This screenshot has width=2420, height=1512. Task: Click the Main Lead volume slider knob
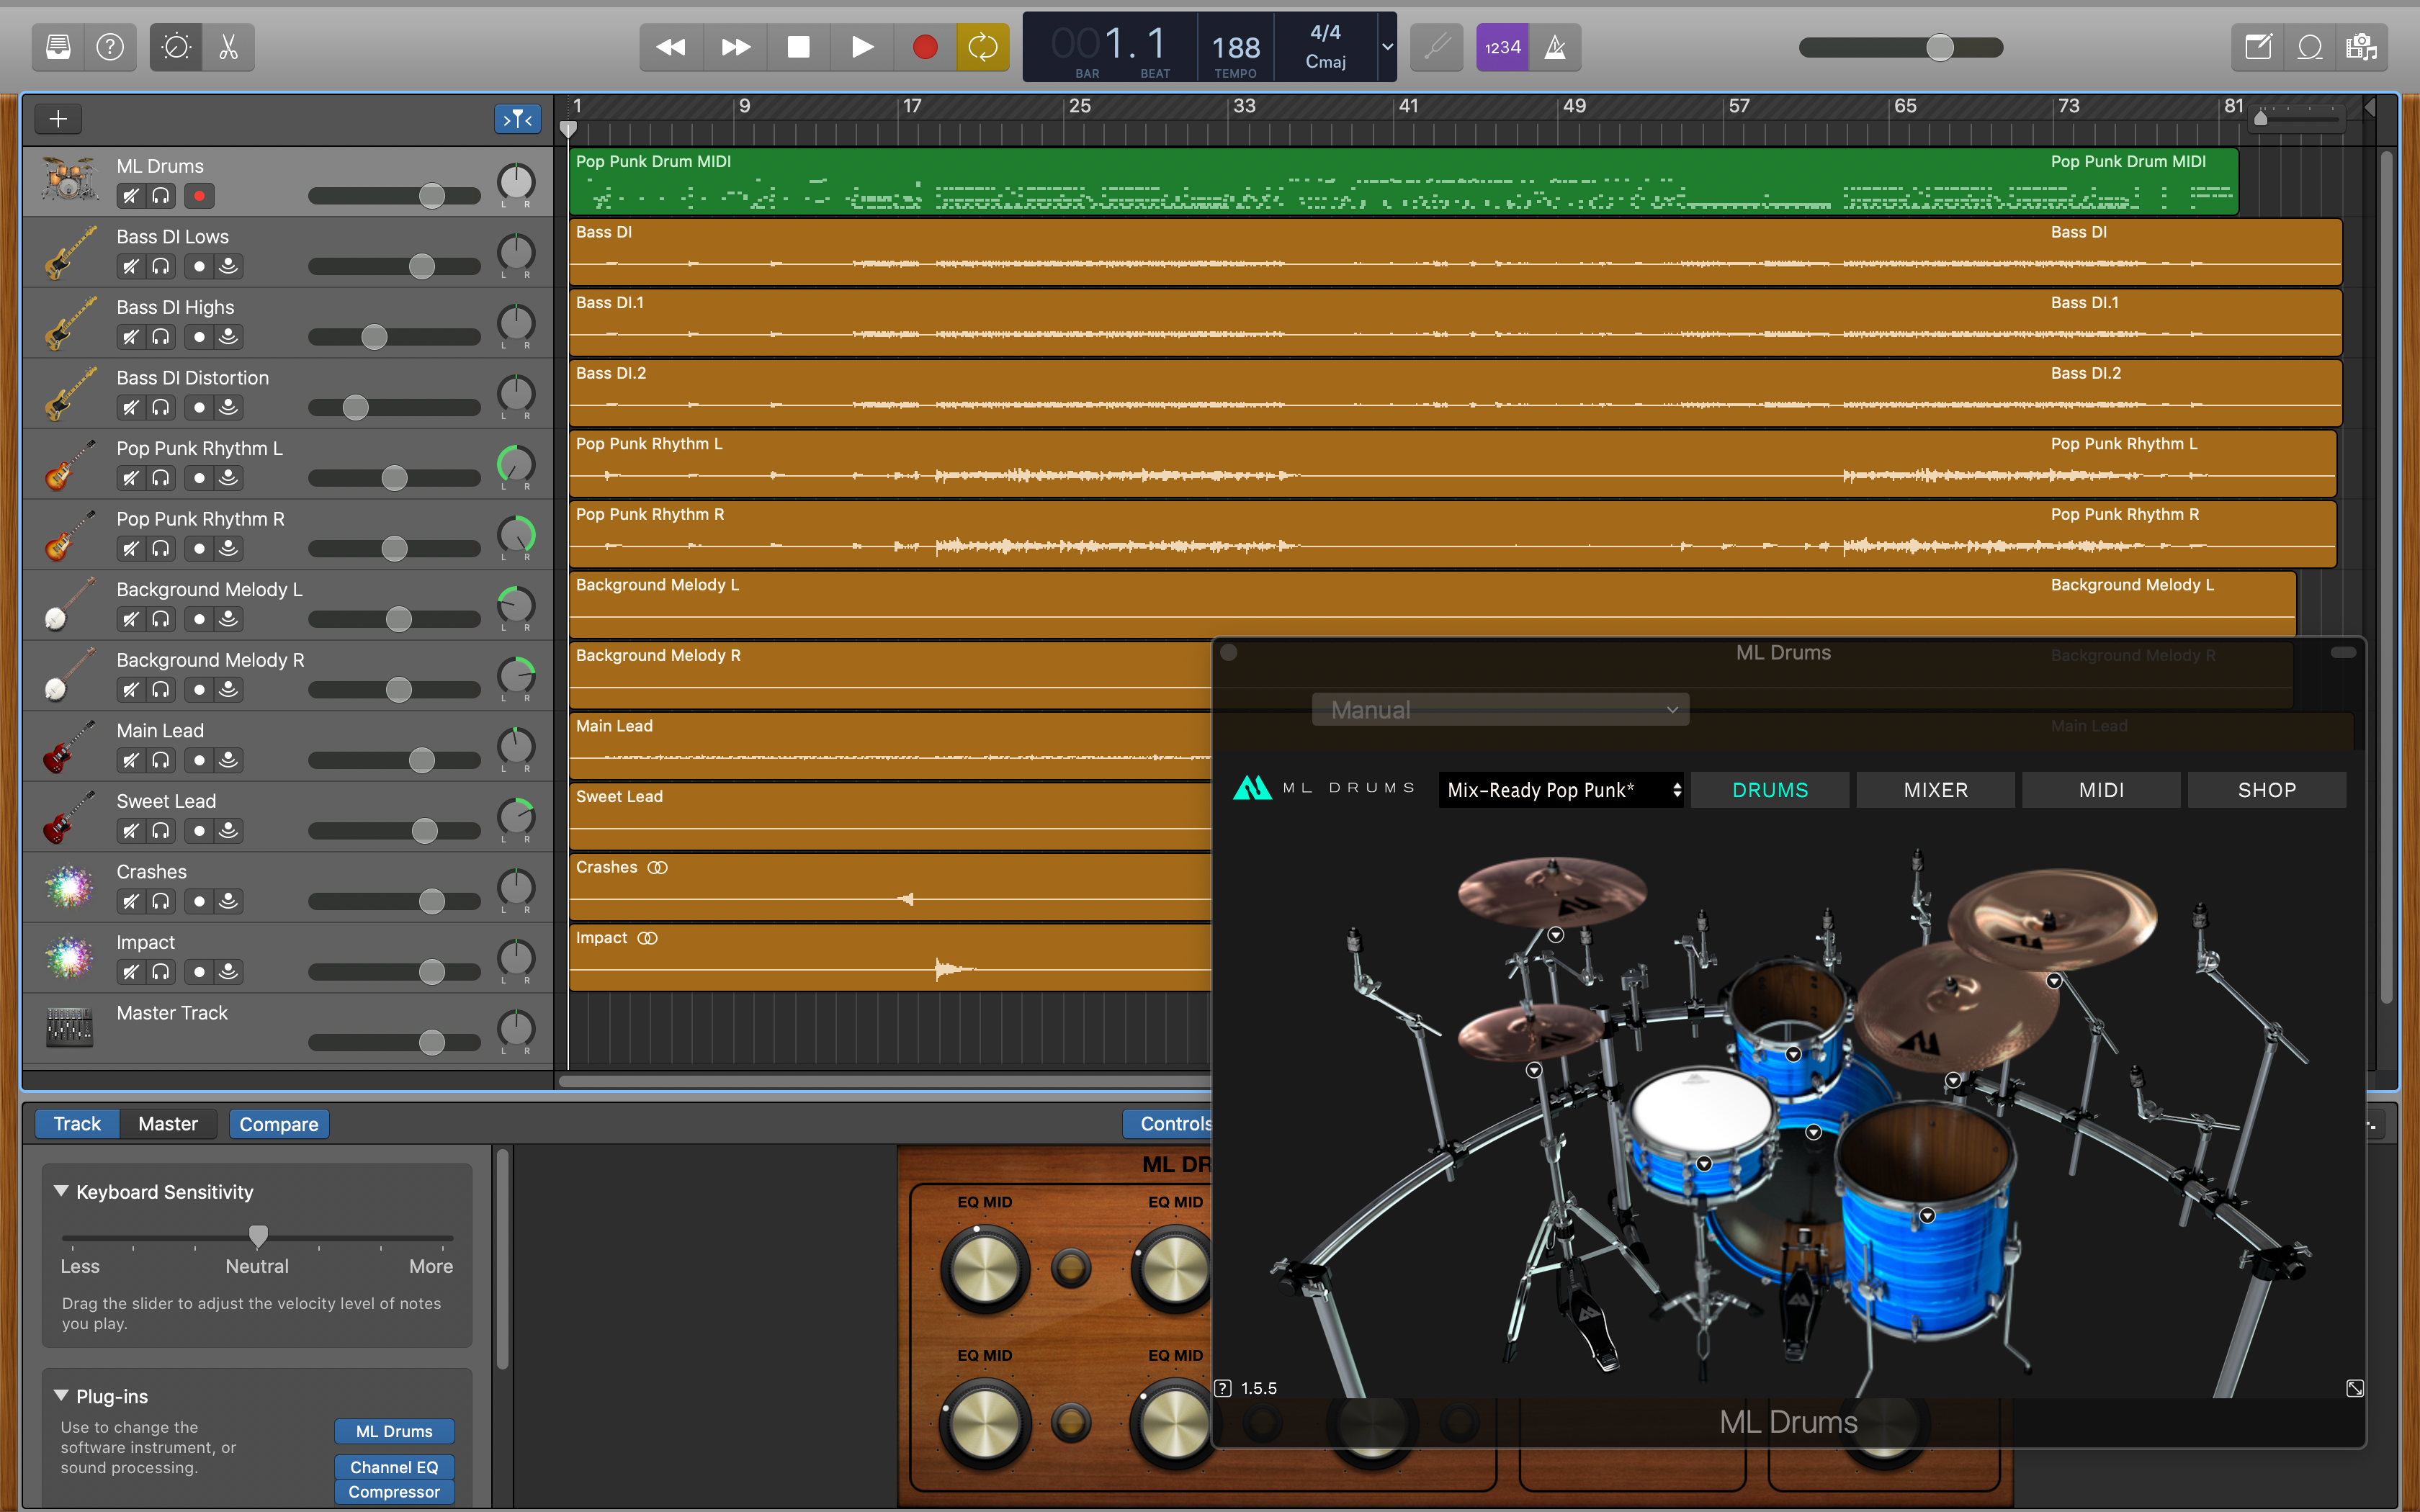point(422,761)
